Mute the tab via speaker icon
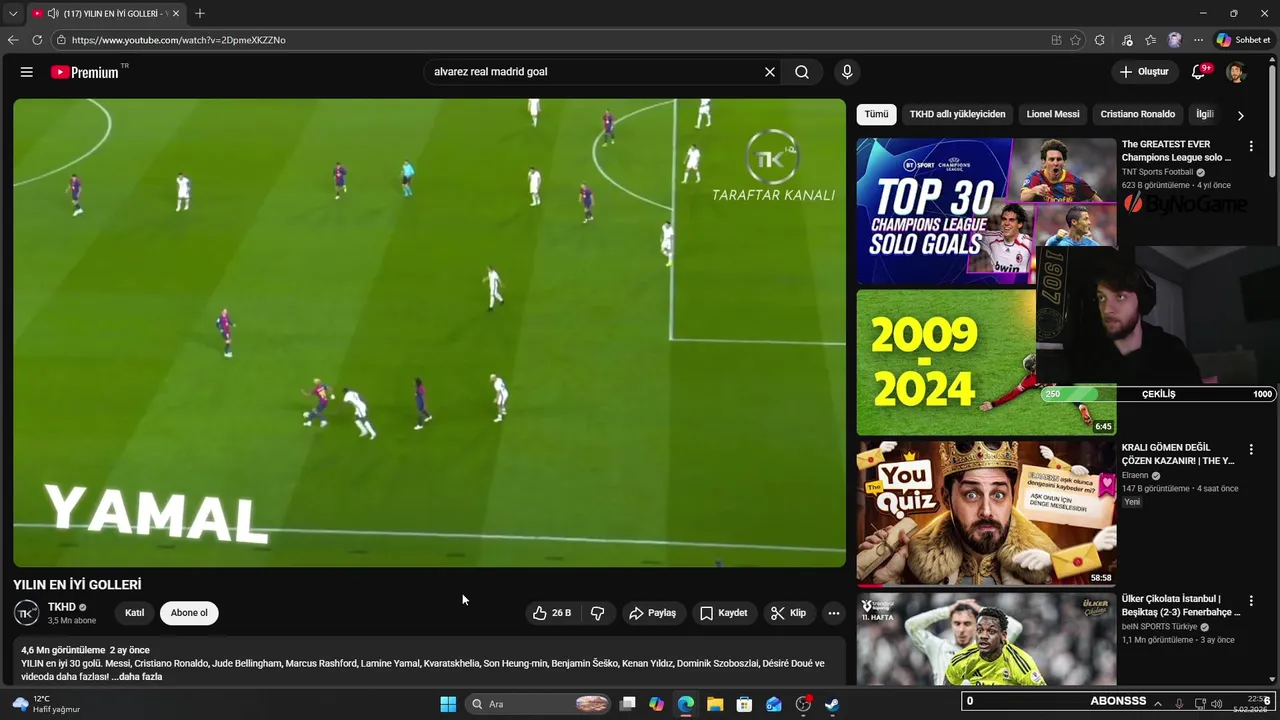This screenshot has height=720, width=1280. coord(52,13)
